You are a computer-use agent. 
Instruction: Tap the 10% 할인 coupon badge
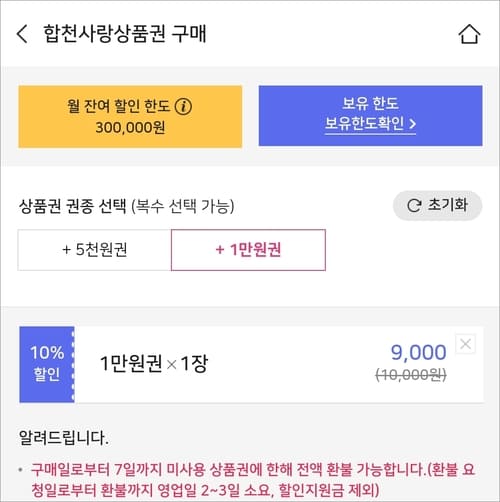[47, 364]
